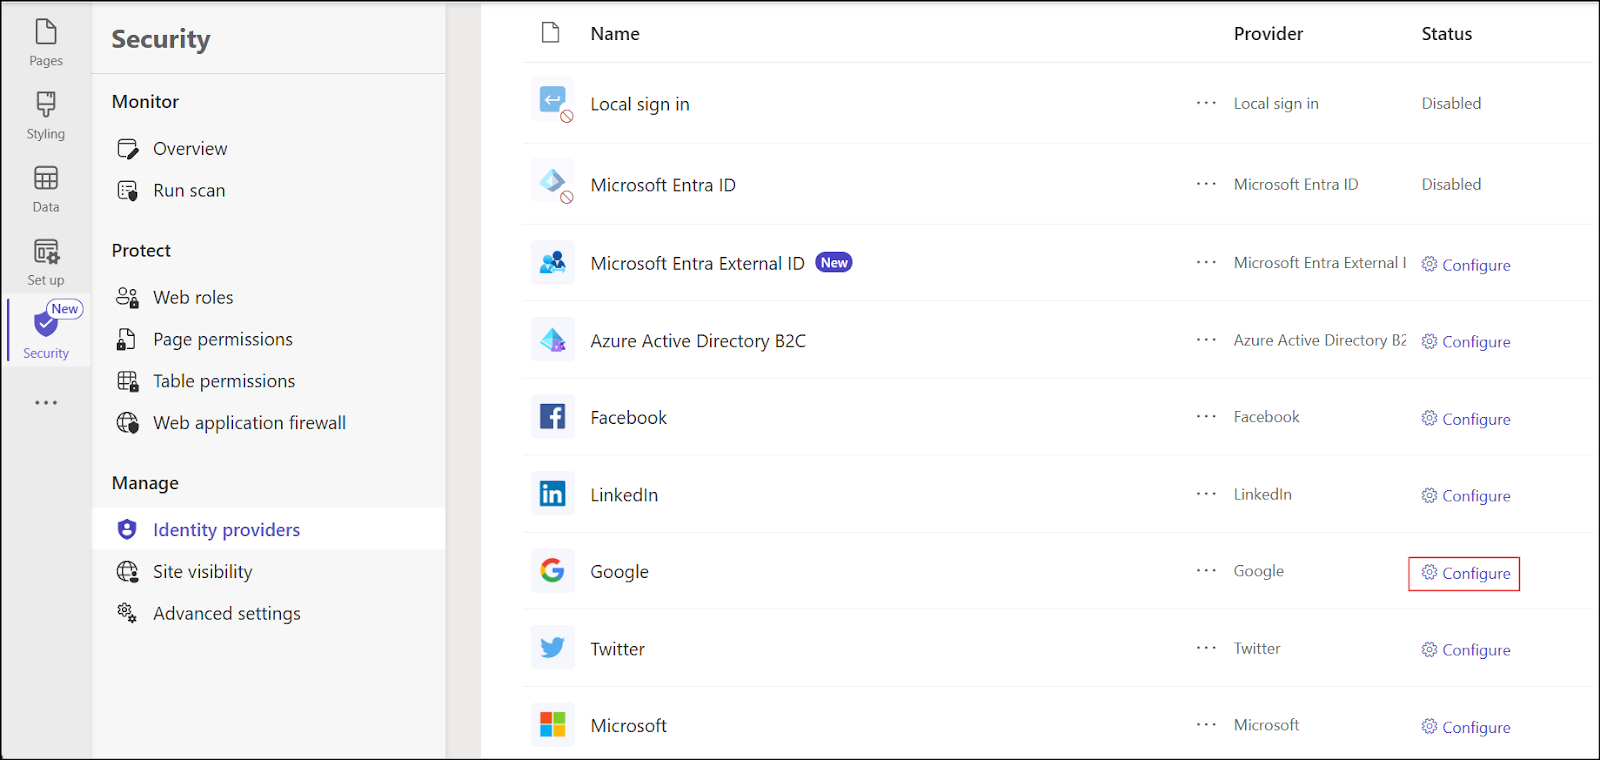Click the Table permissions icon
This screenshot has height=760, width=1600.
128,382
